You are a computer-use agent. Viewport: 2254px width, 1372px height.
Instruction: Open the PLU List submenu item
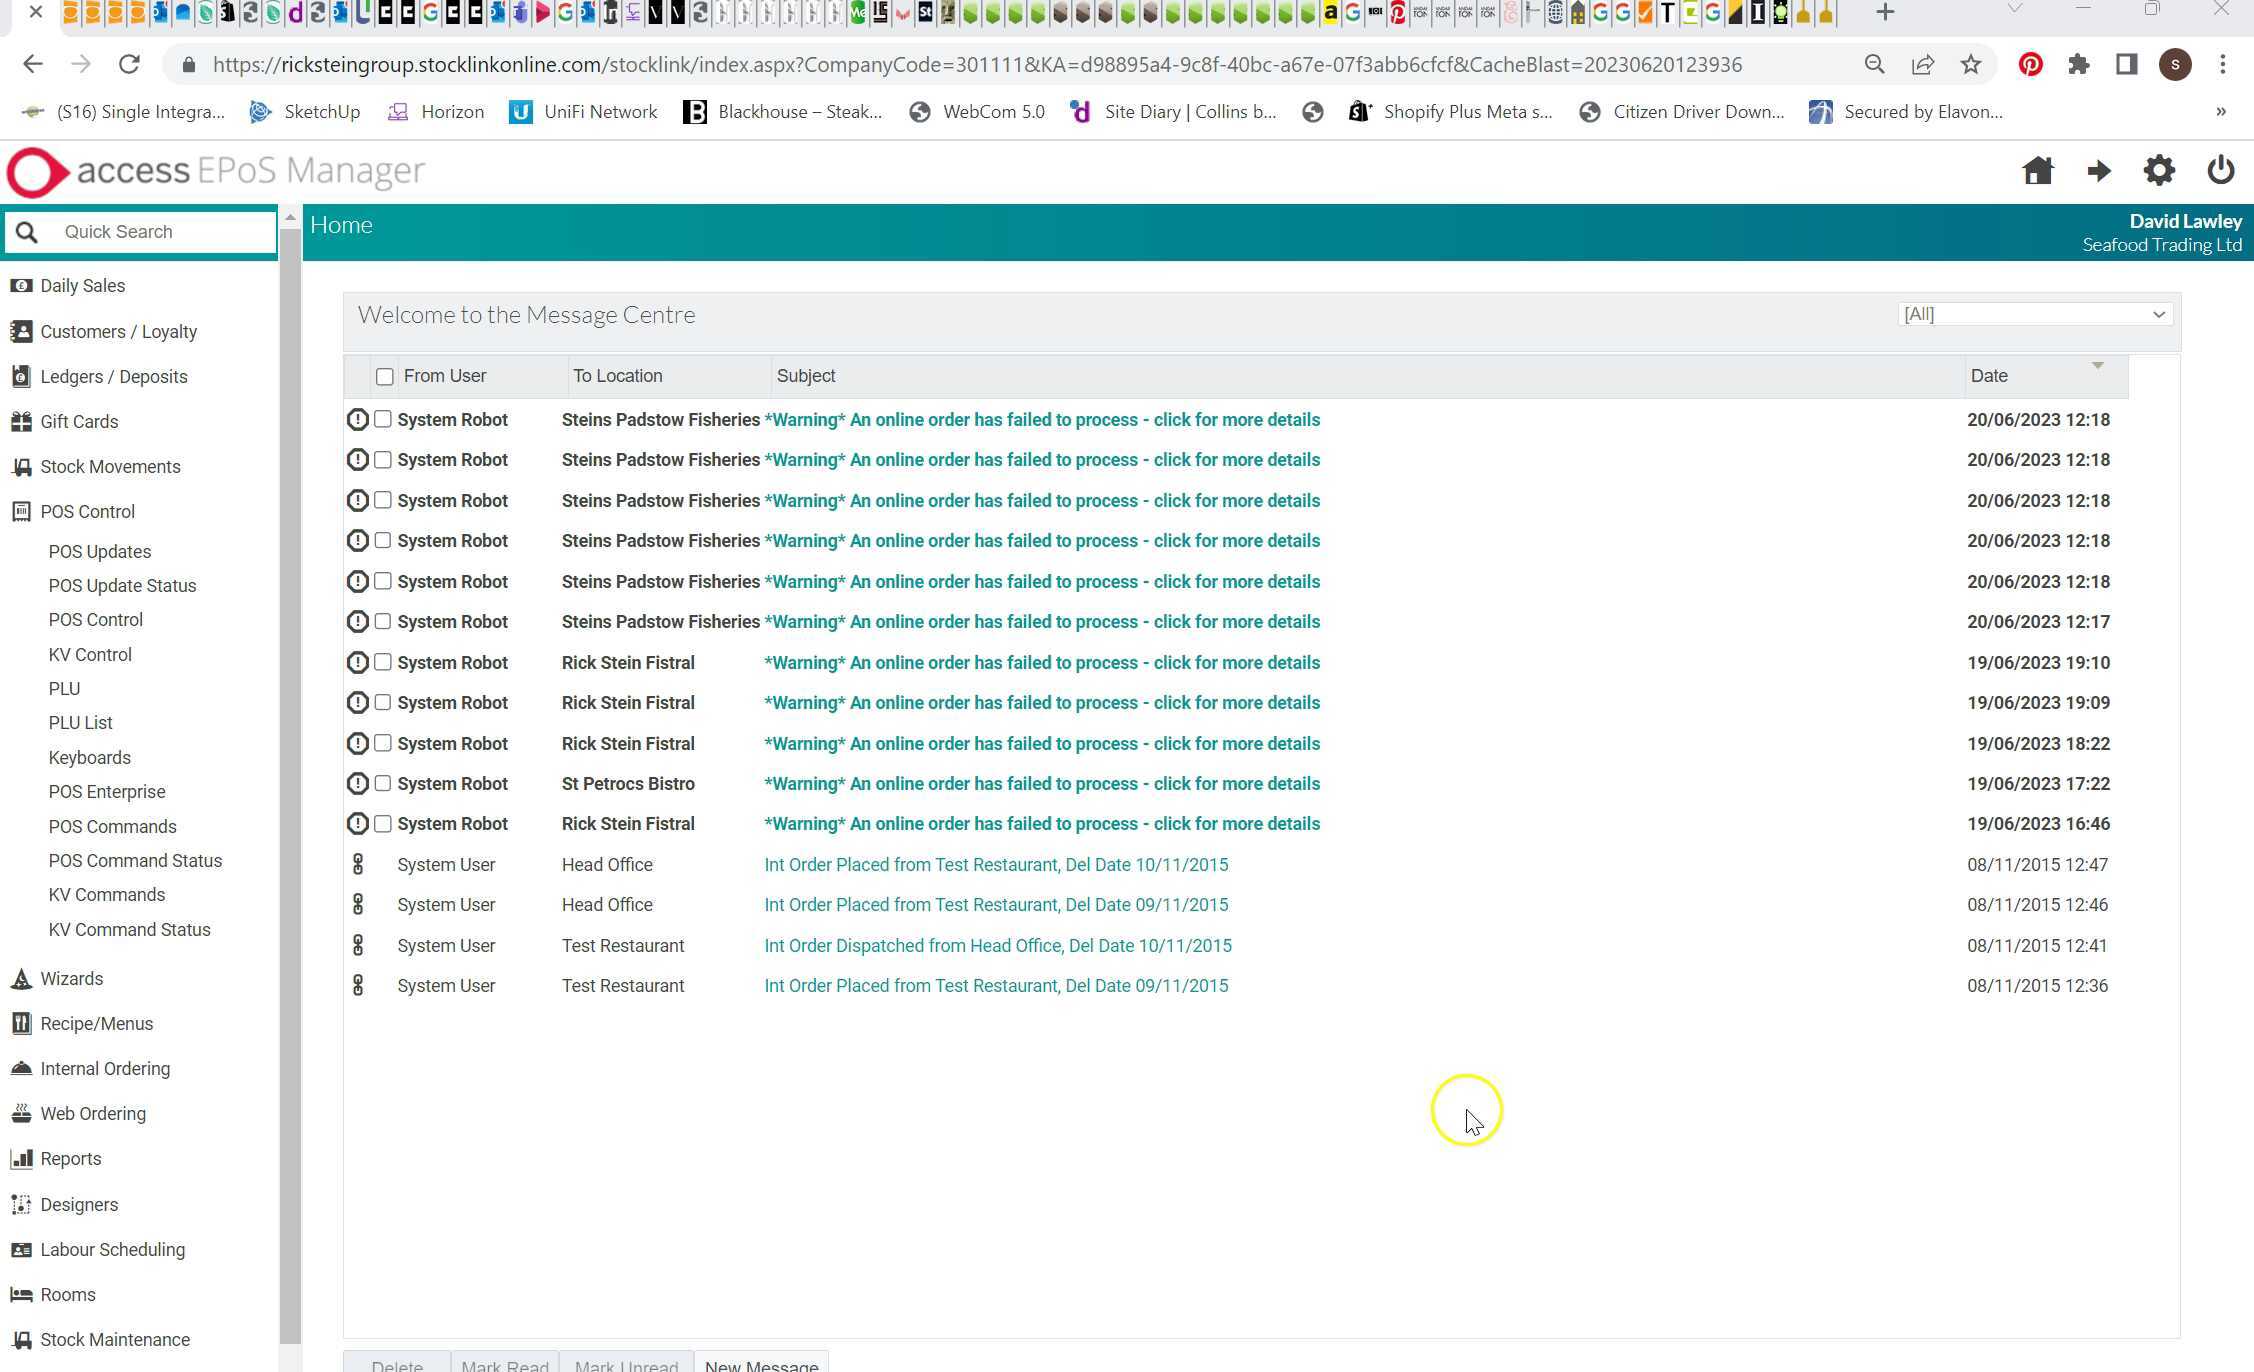(80, 723)
